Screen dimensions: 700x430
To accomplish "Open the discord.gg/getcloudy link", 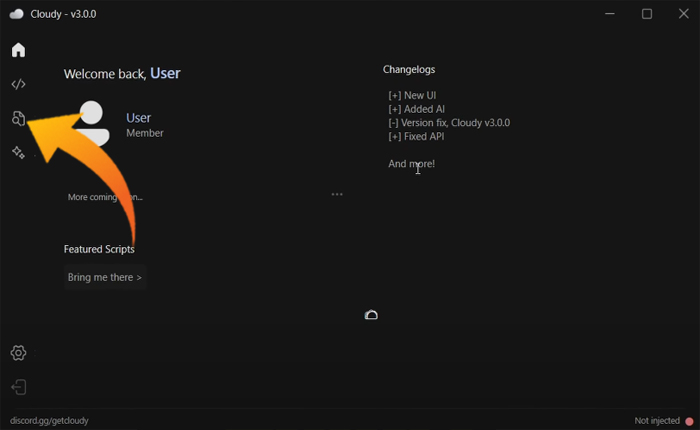I will point(49,421).
